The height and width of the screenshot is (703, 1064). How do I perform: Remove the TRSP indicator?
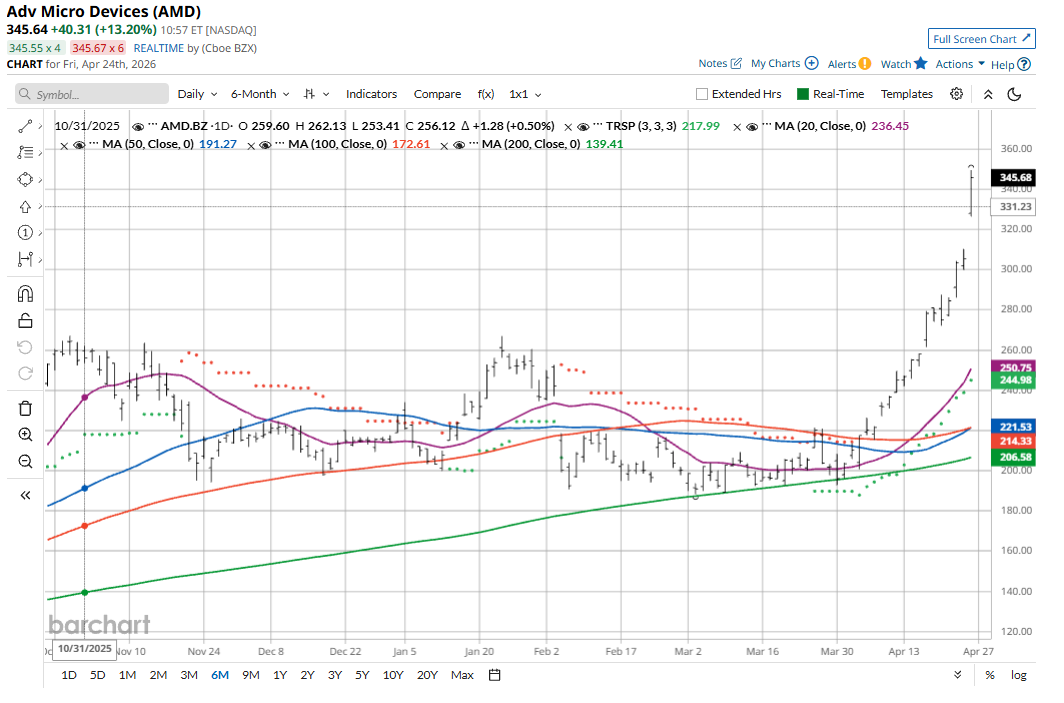tap(568, 127)
